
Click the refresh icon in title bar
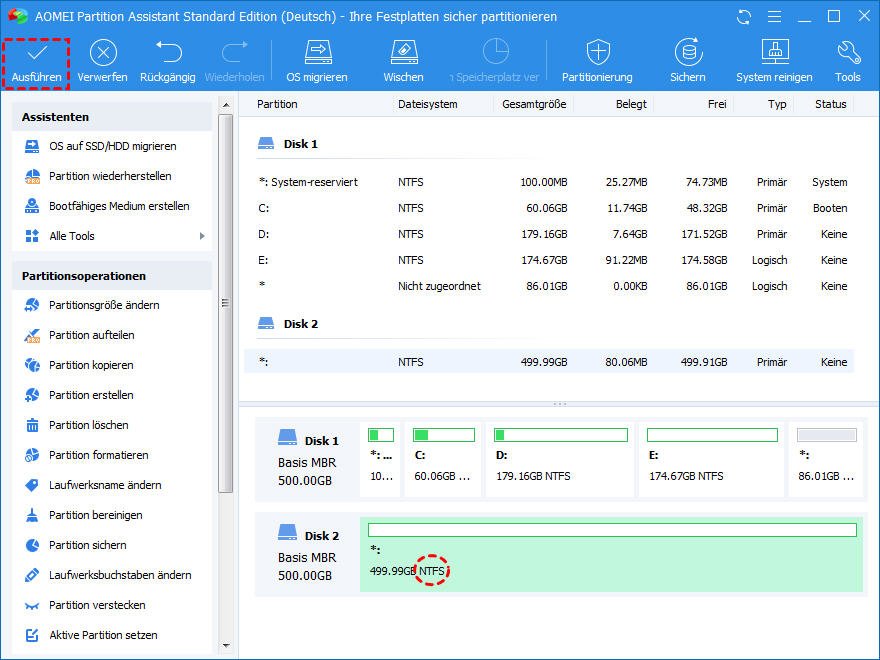point(743,17)
